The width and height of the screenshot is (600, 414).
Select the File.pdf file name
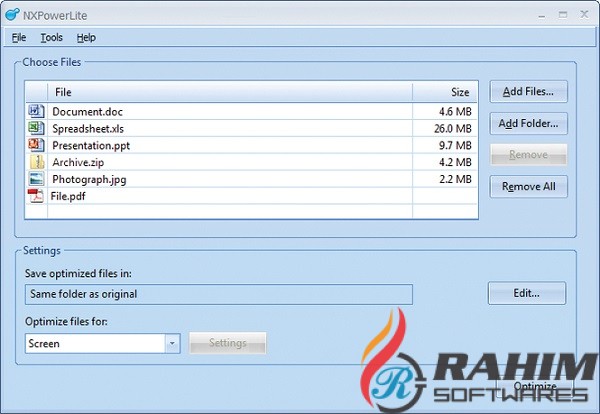click(x=68, y=196)
